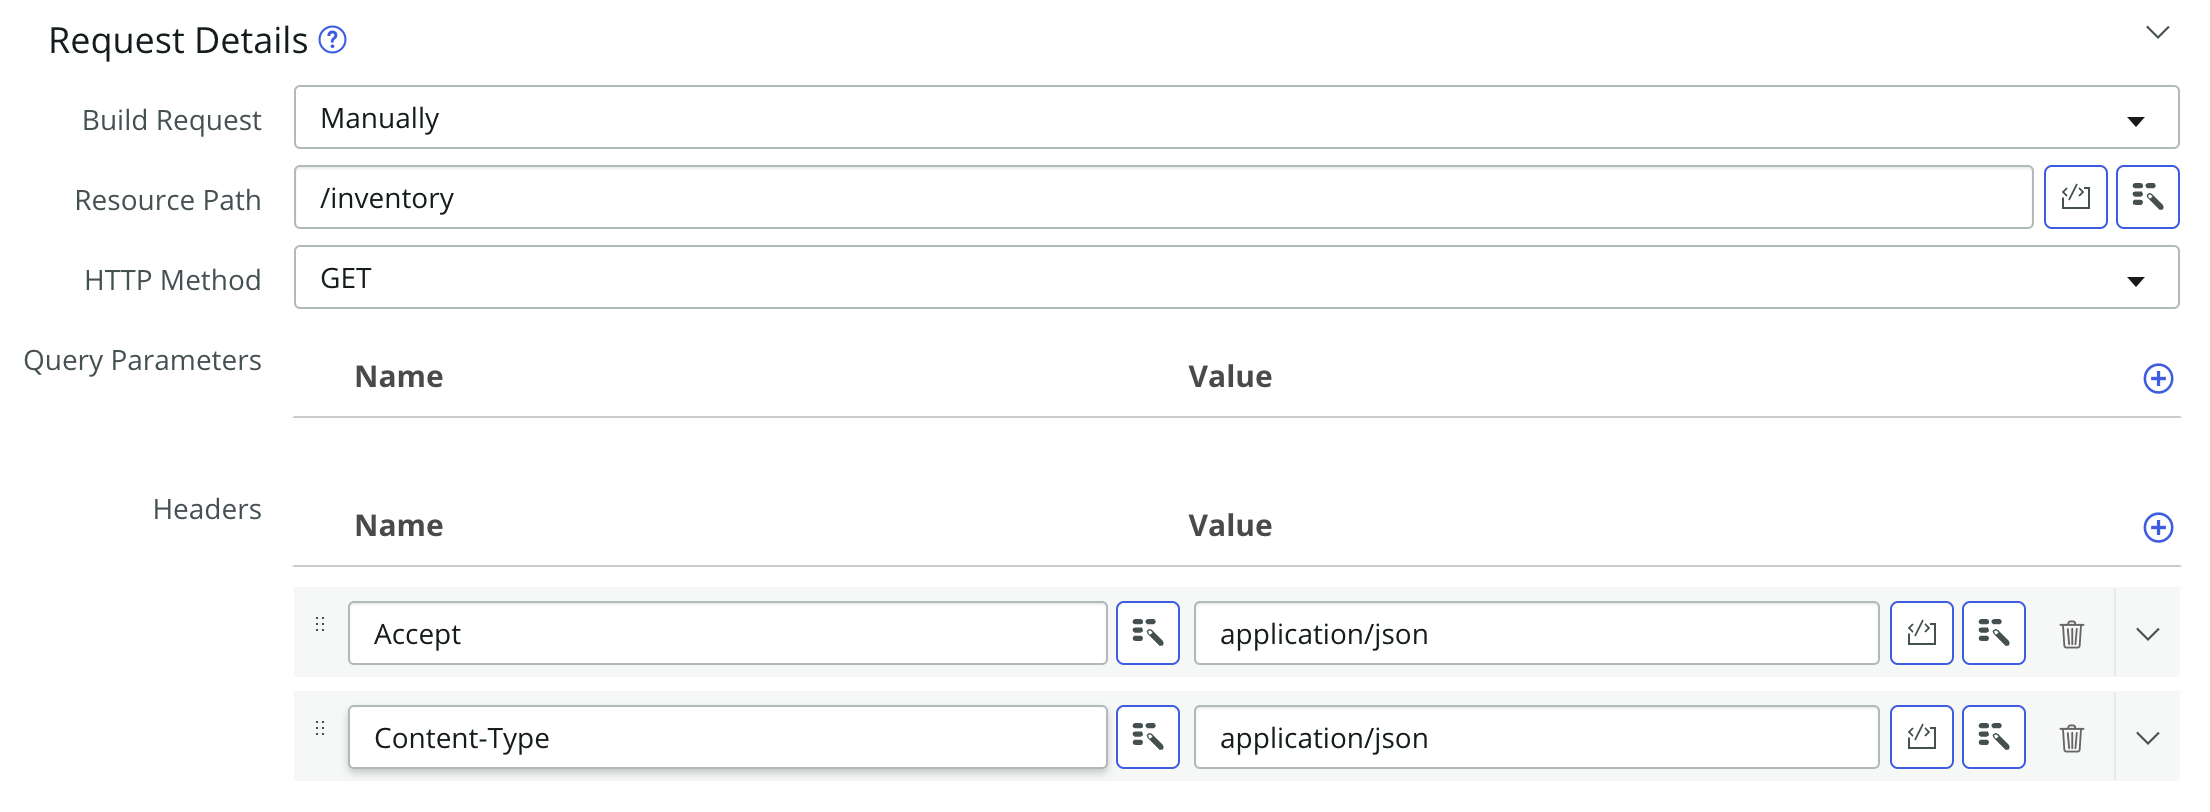Viewport: 2210px width, 812px height.
Task: Click the Accept header name field
Action: [728, 634]
